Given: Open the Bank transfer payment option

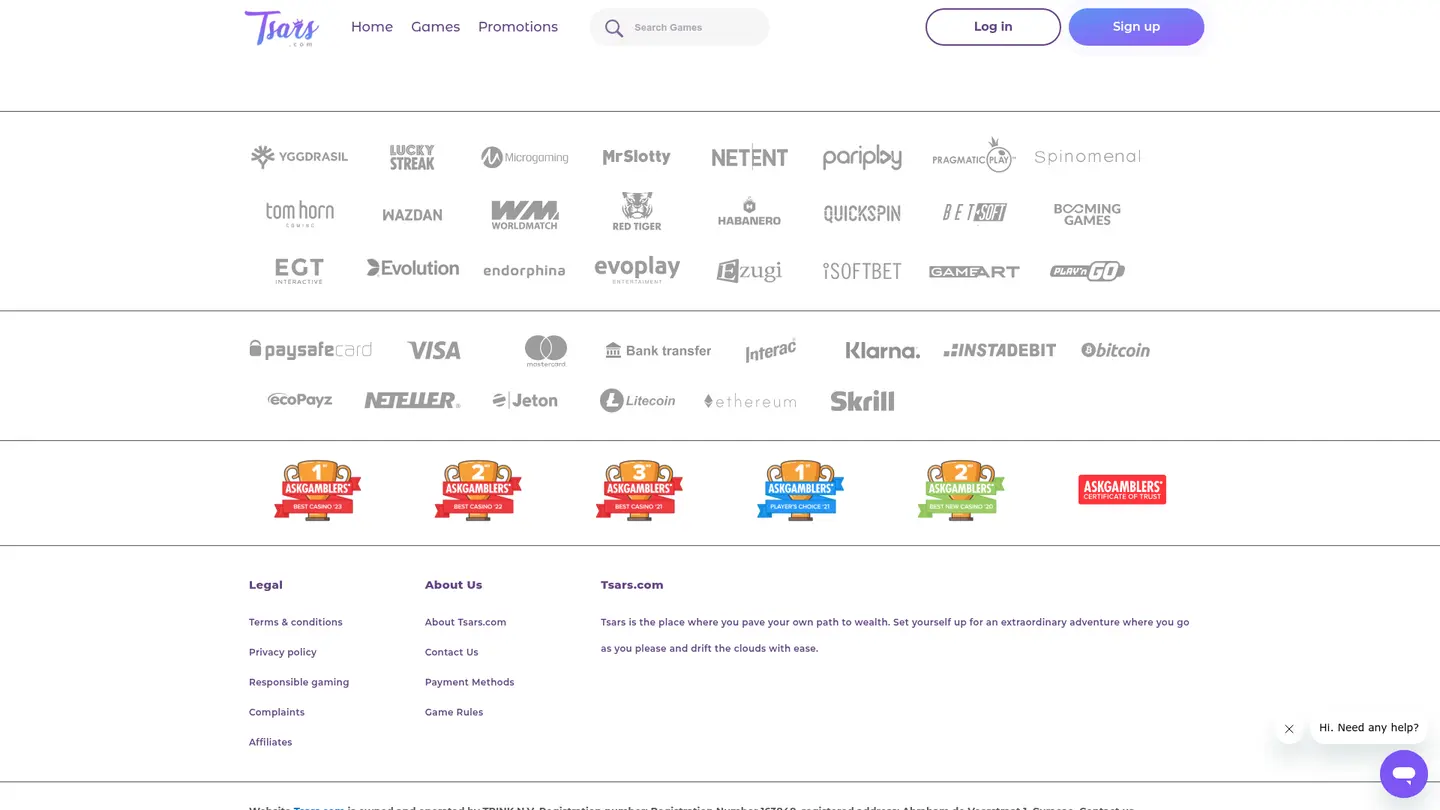Looking at the screenshot, I should tap(658, 350).
